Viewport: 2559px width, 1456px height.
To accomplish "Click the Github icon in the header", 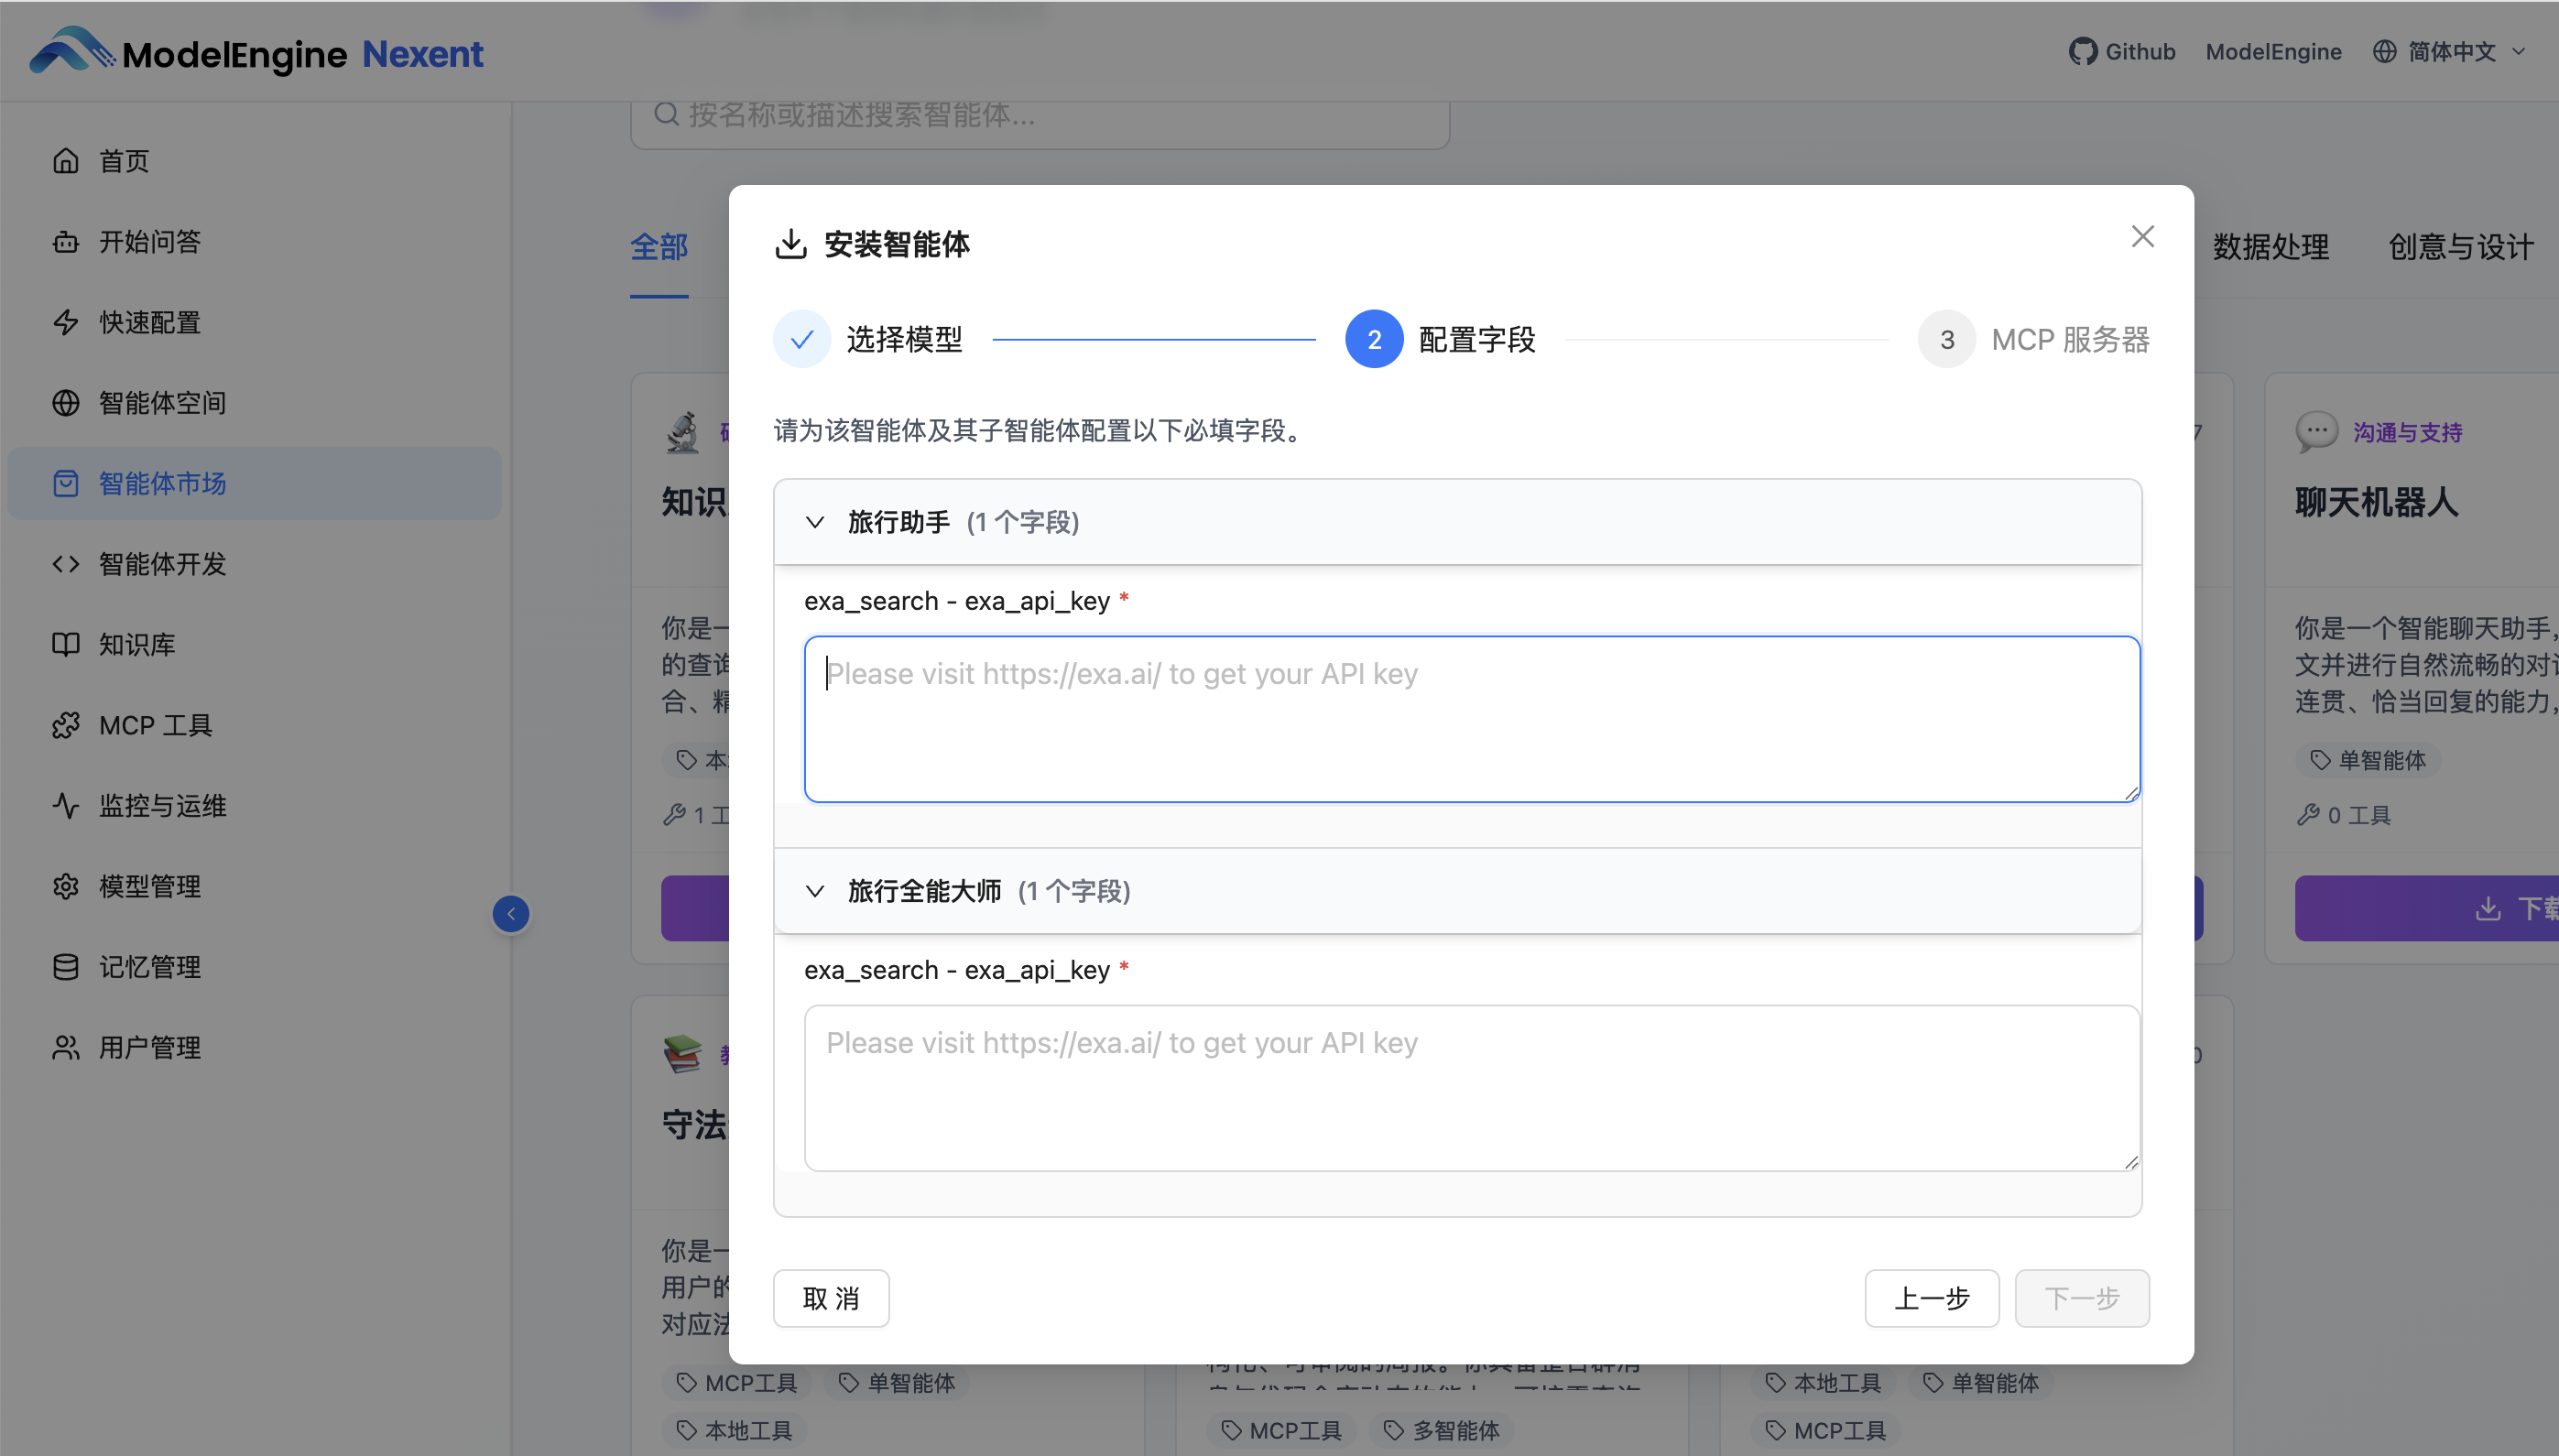I will 2082,52.
